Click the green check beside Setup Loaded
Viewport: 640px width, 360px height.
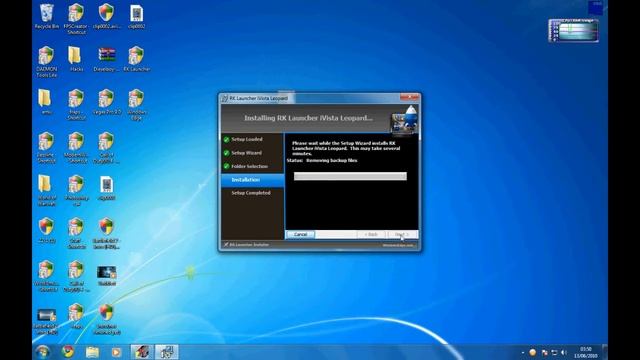click(x=226, y=140)
